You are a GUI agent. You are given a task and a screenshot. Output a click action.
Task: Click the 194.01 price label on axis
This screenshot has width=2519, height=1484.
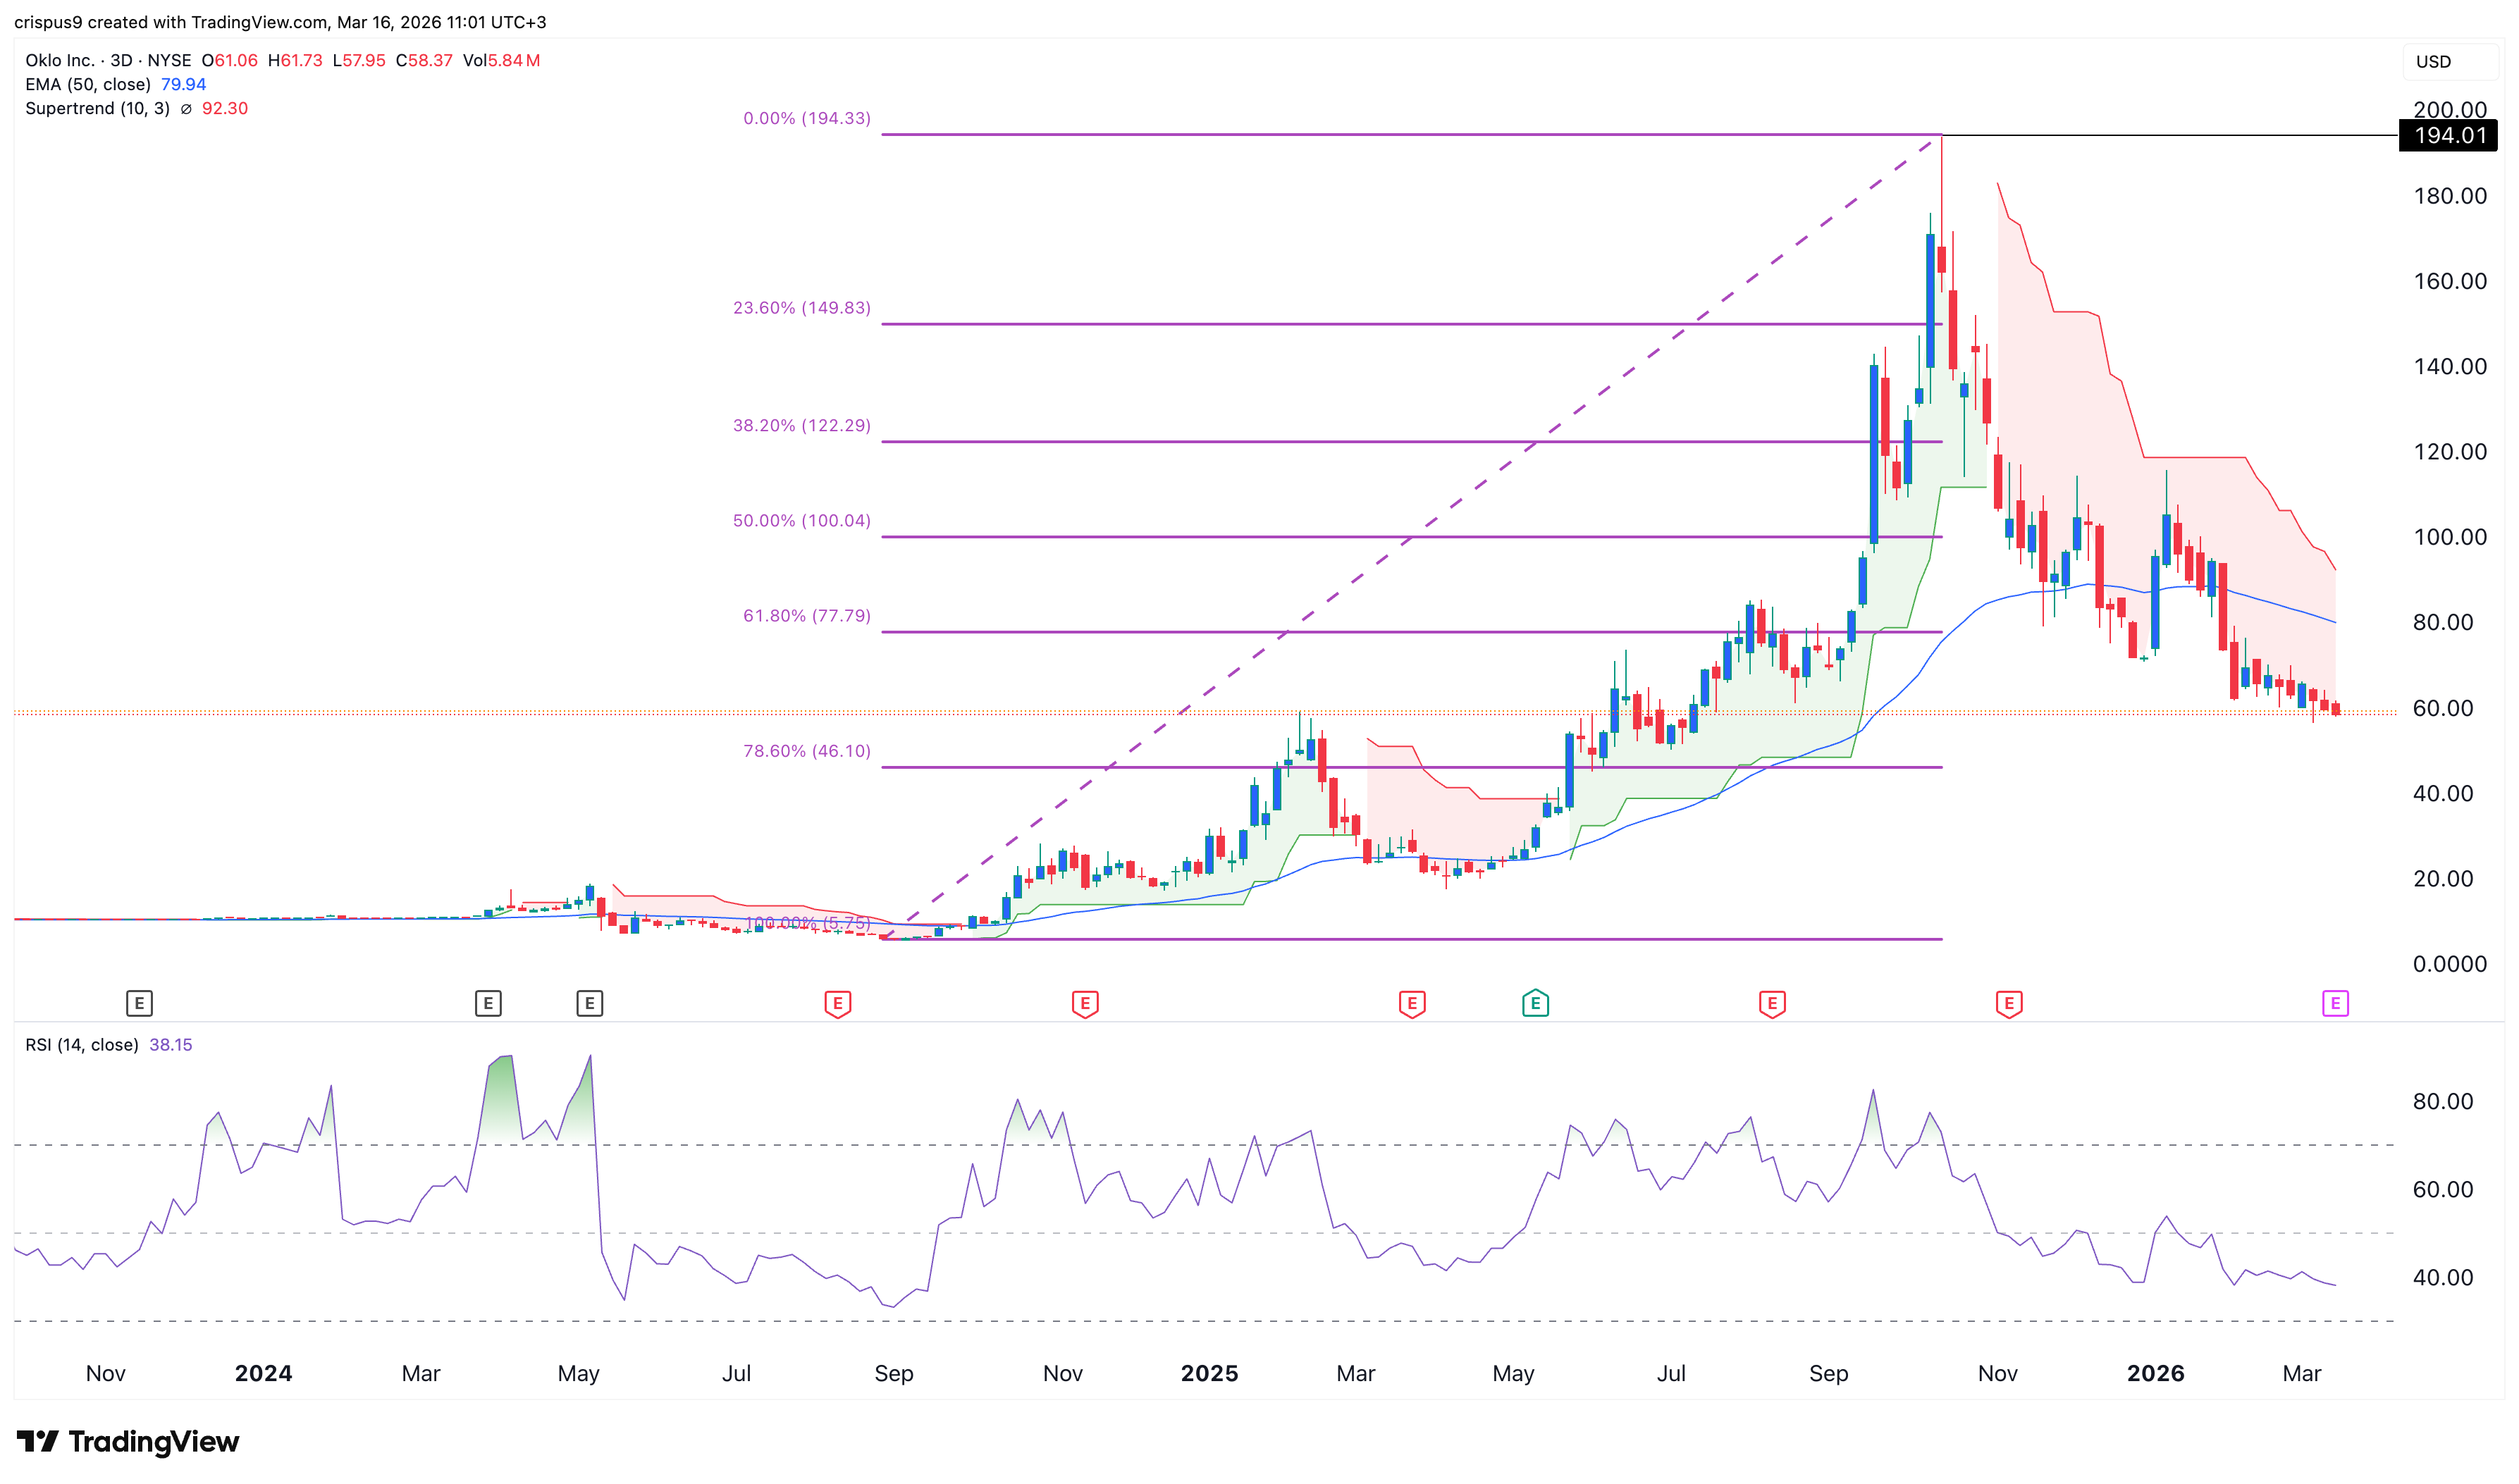click(2449, 135)
